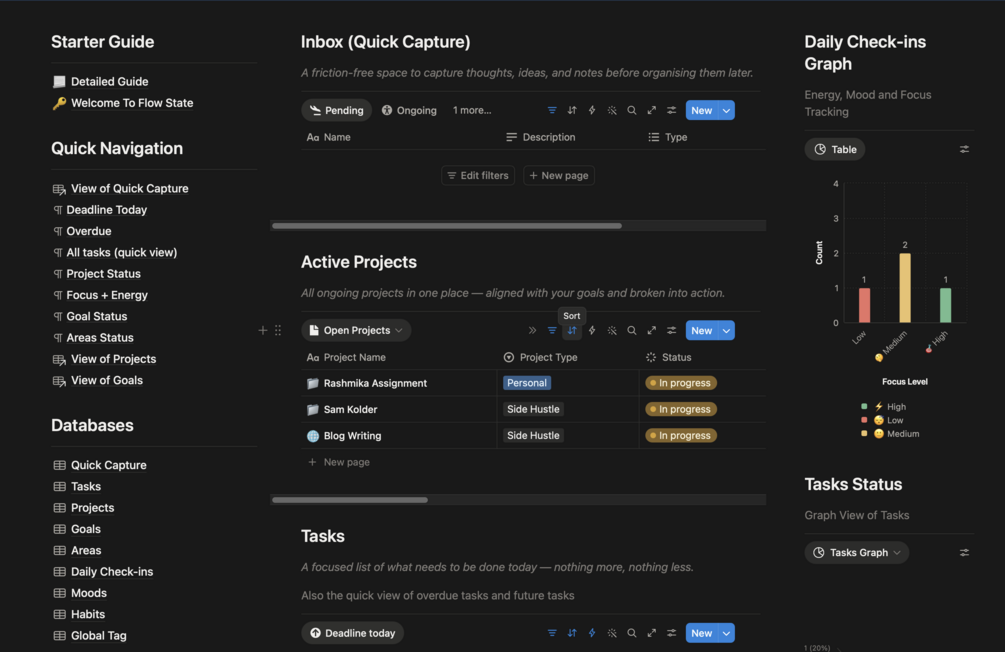Click settings sliders icon in Tasks toolbar
The height and width of the screenshot is (652, 1005).
pyautogui.click(x=672, y=633)
